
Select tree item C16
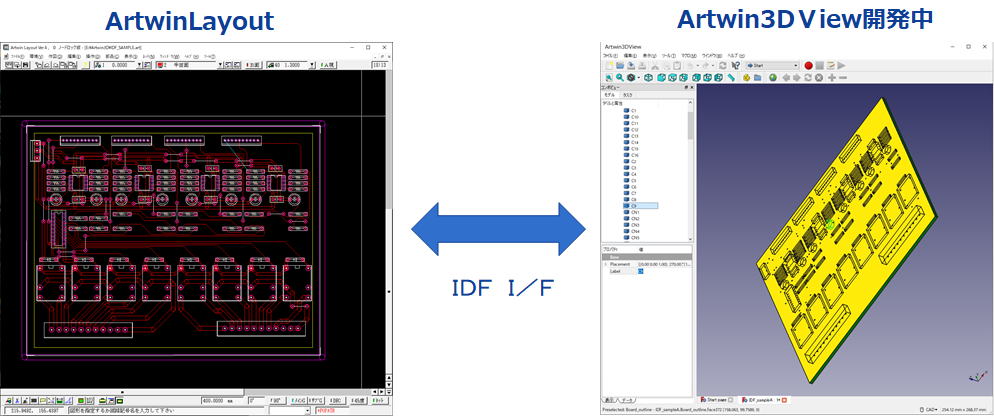tap(631, 155)
